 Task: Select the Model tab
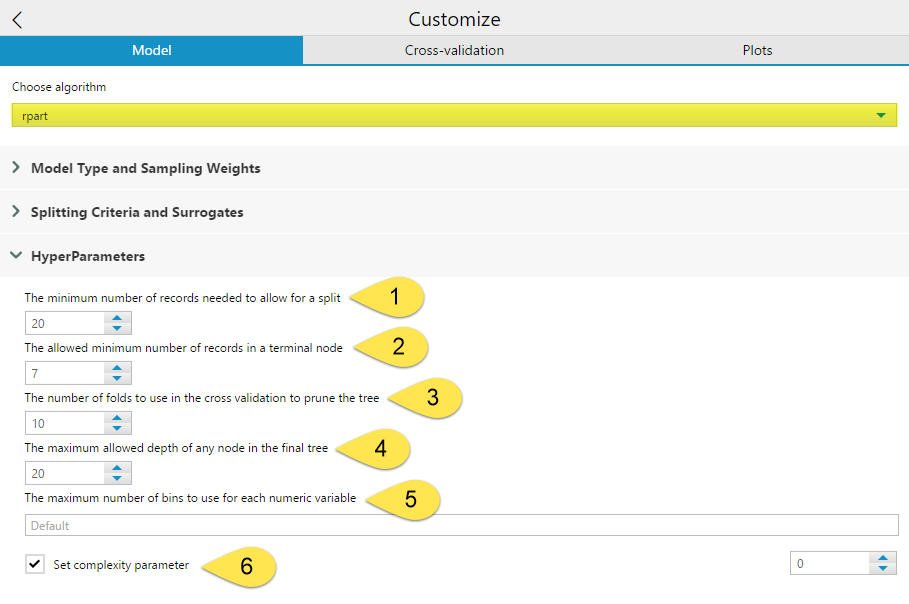151,50
